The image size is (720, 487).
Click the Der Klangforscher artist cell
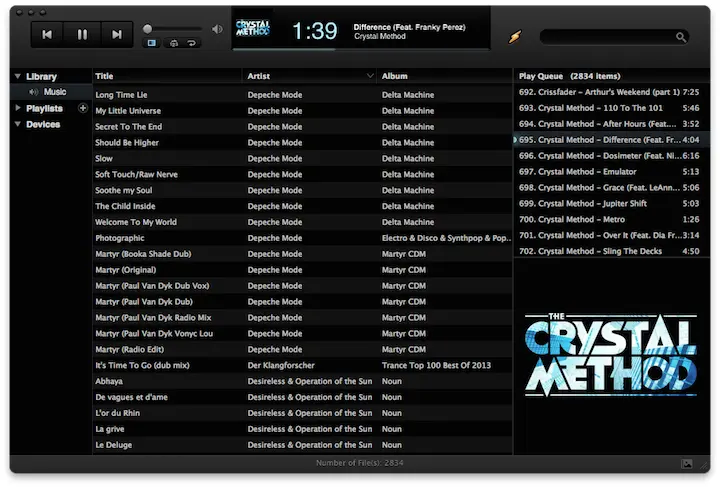pyautogui.click(x=281, y=365)
